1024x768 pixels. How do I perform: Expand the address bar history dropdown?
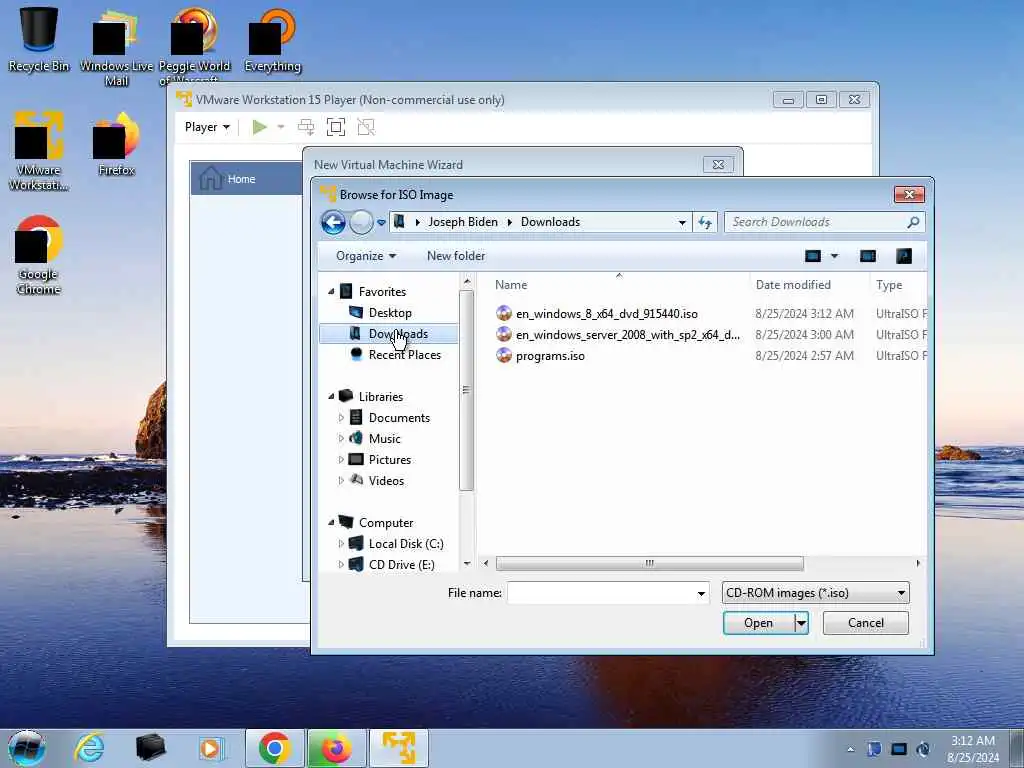click(682, 223)
